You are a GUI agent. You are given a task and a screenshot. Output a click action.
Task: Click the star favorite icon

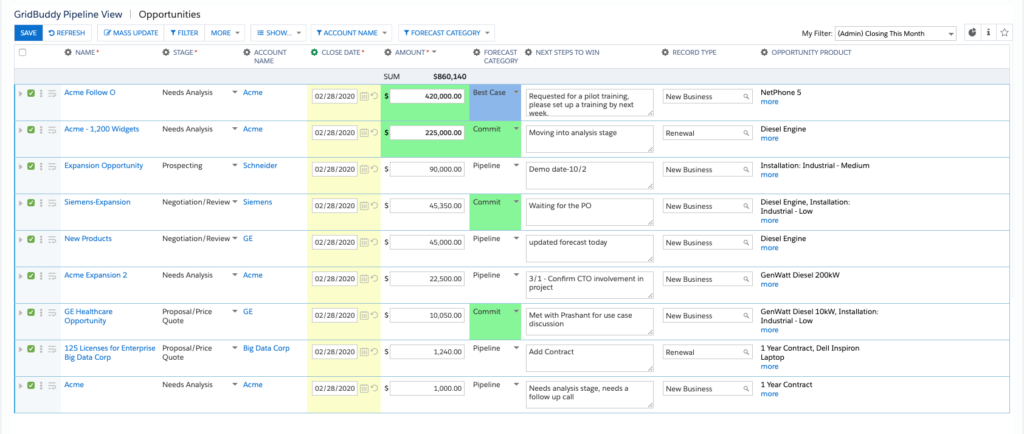click(1004, 33)
